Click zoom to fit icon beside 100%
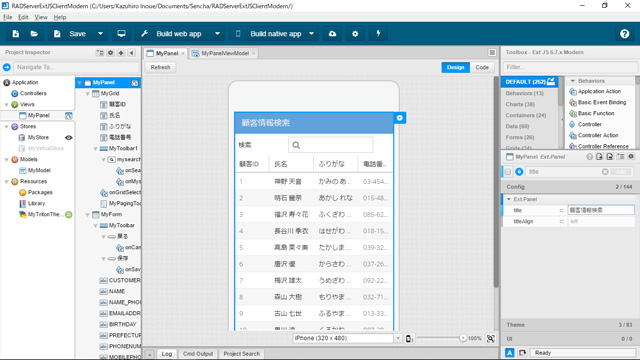The image size is (640, 360). (491, 338)
